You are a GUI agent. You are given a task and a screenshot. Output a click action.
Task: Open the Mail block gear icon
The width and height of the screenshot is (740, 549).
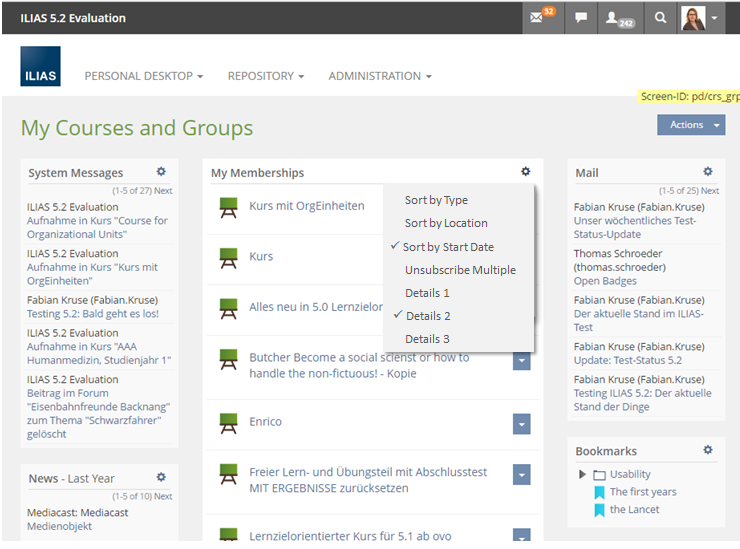tap(708, 172)
